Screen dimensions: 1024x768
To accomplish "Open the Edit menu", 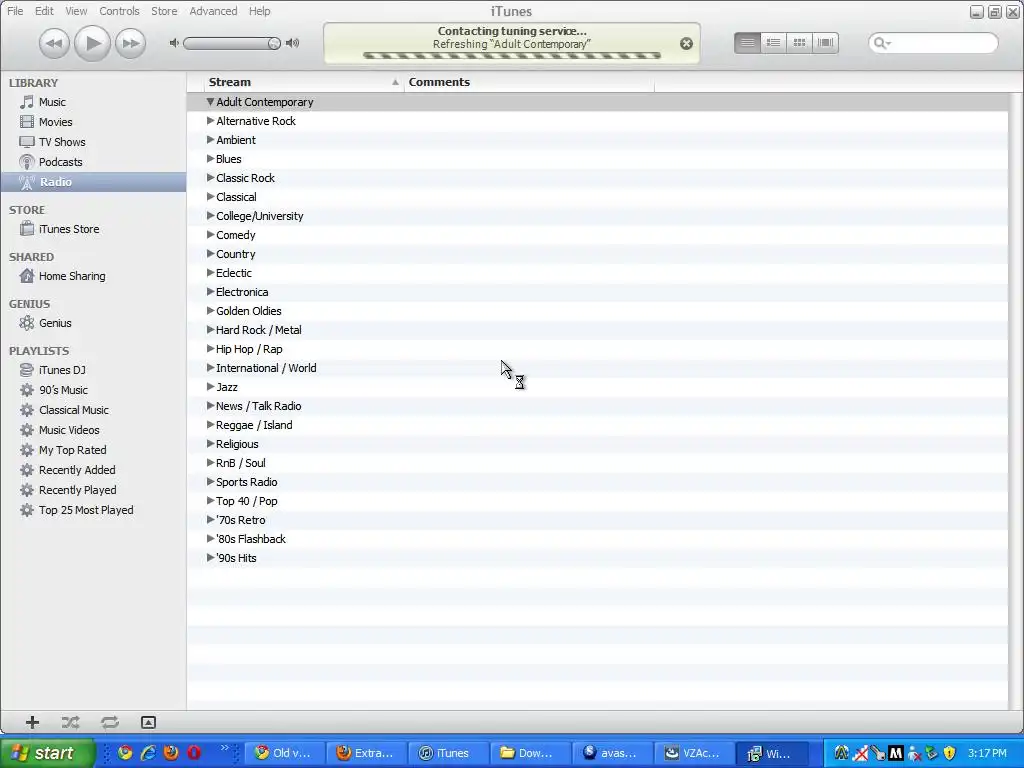I will (x=44, y=11).
